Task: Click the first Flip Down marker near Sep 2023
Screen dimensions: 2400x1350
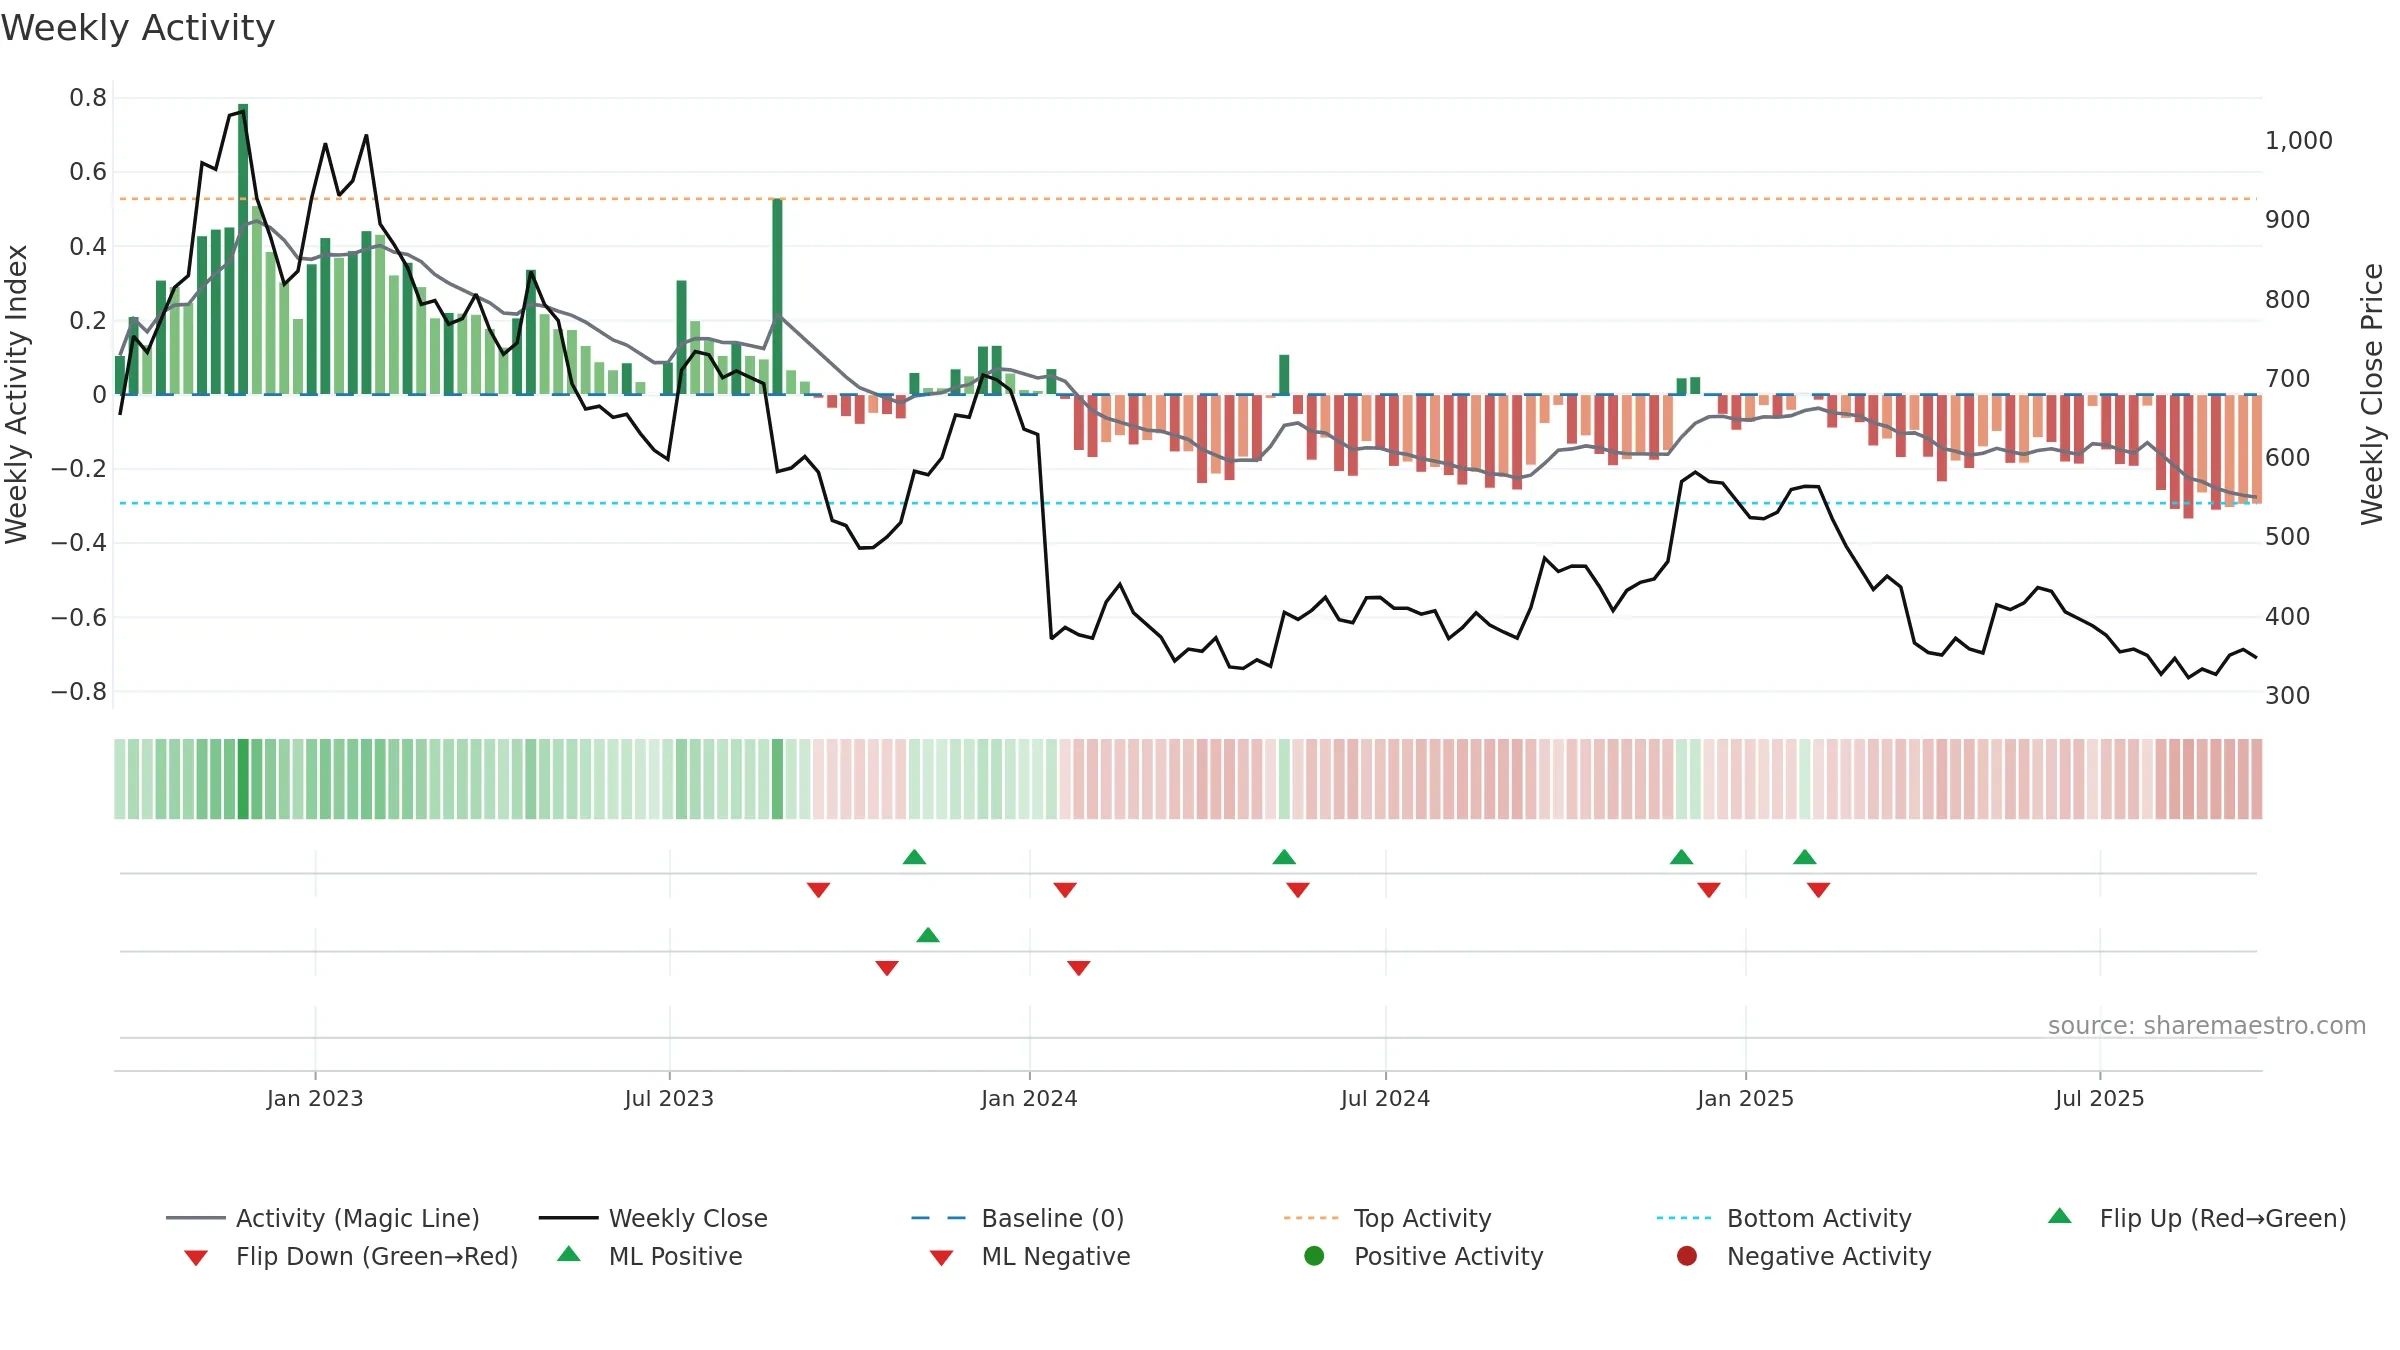Action: click(x=818, y=890)
